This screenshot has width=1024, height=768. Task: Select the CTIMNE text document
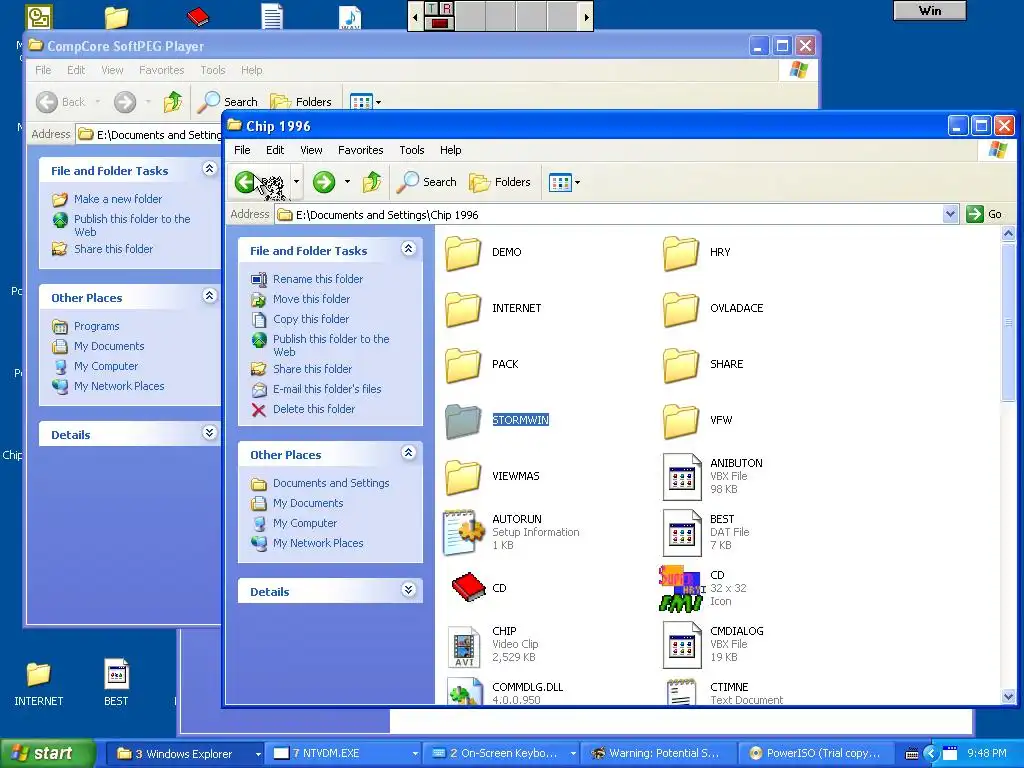click(x=724, y=692)
